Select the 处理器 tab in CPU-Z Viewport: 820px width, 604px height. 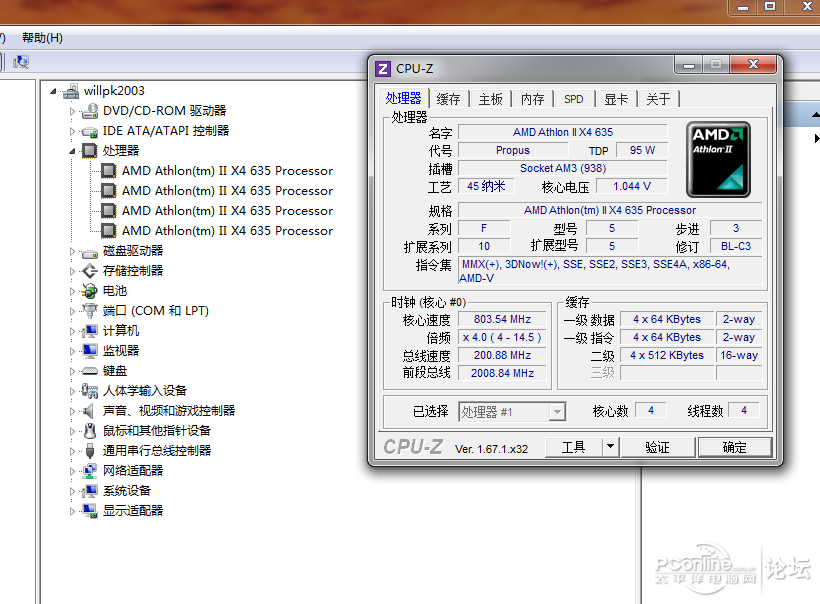[403, 98]
